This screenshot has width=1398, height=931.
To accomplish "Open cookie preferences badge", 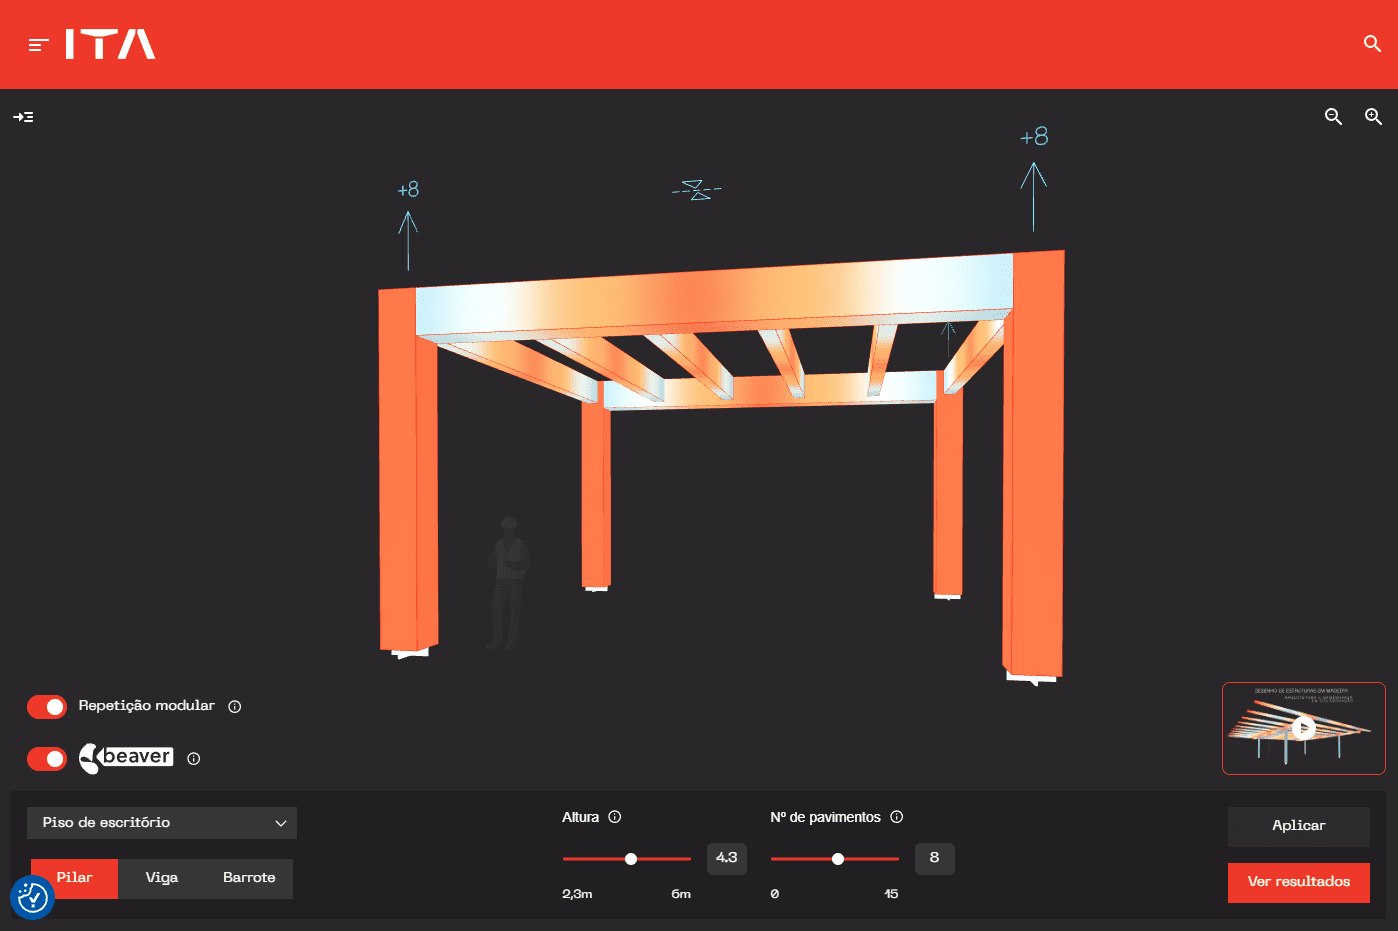I will coord(32,898).
